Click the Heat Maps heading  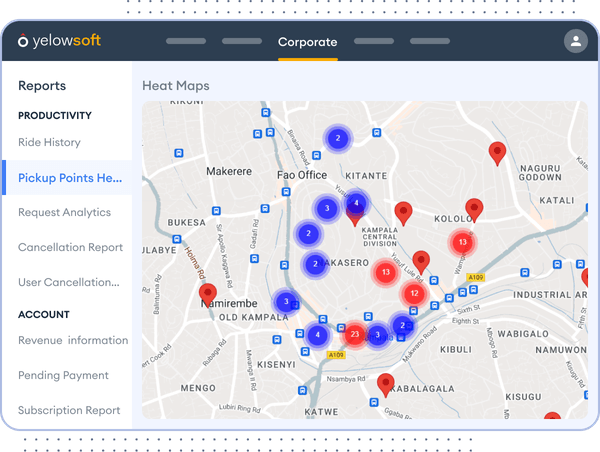pyautogui.click(x=176, y=86)
